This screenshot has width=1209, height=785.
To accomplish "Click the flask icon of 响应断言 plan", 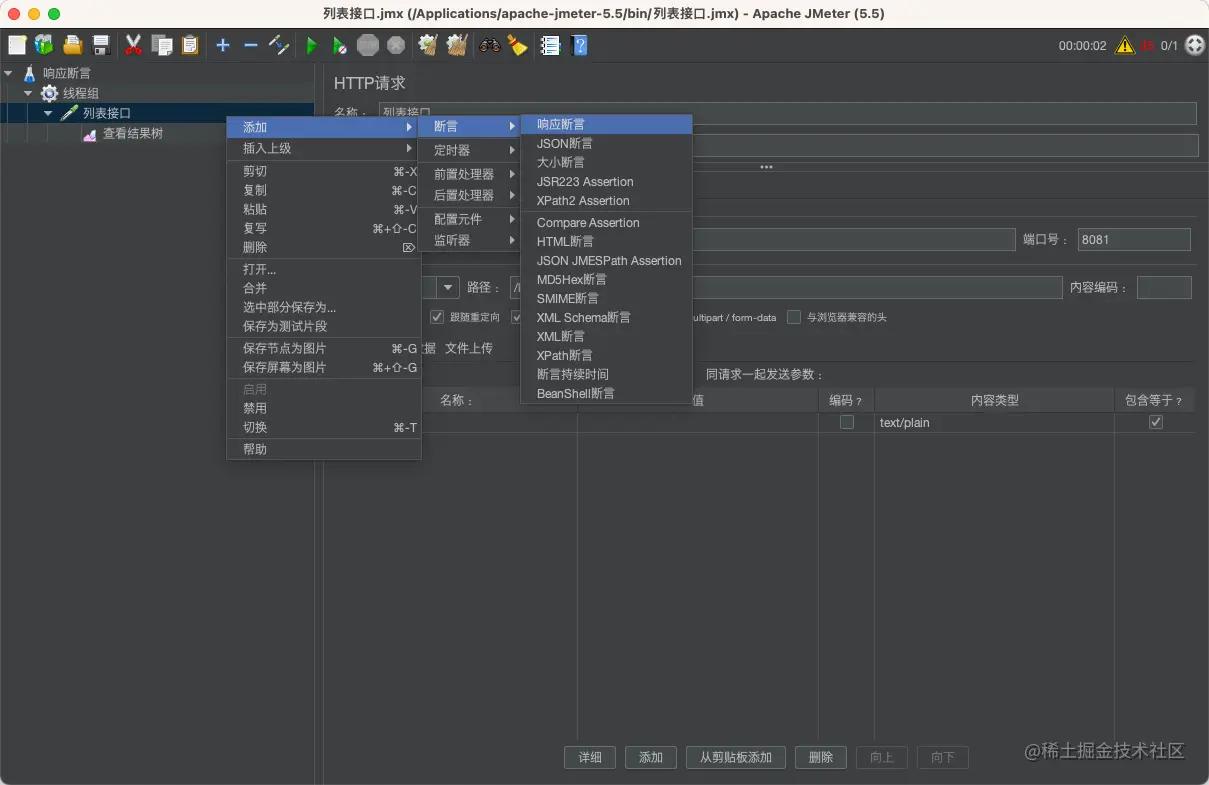I will (29, 73).
